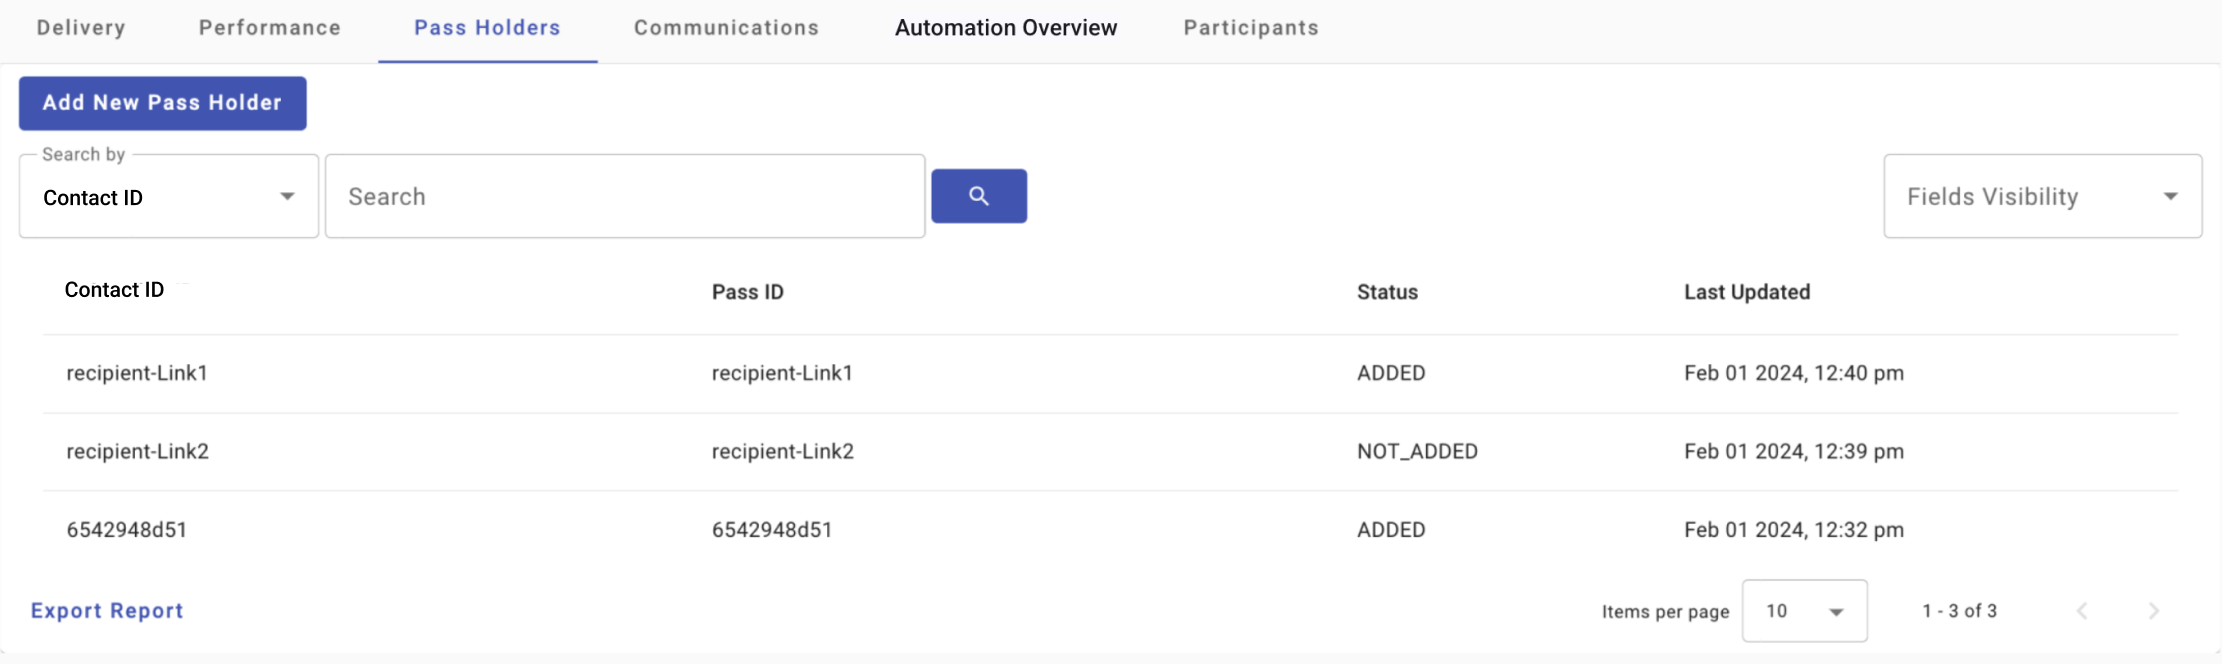Switch to the Performance tab

270,28
